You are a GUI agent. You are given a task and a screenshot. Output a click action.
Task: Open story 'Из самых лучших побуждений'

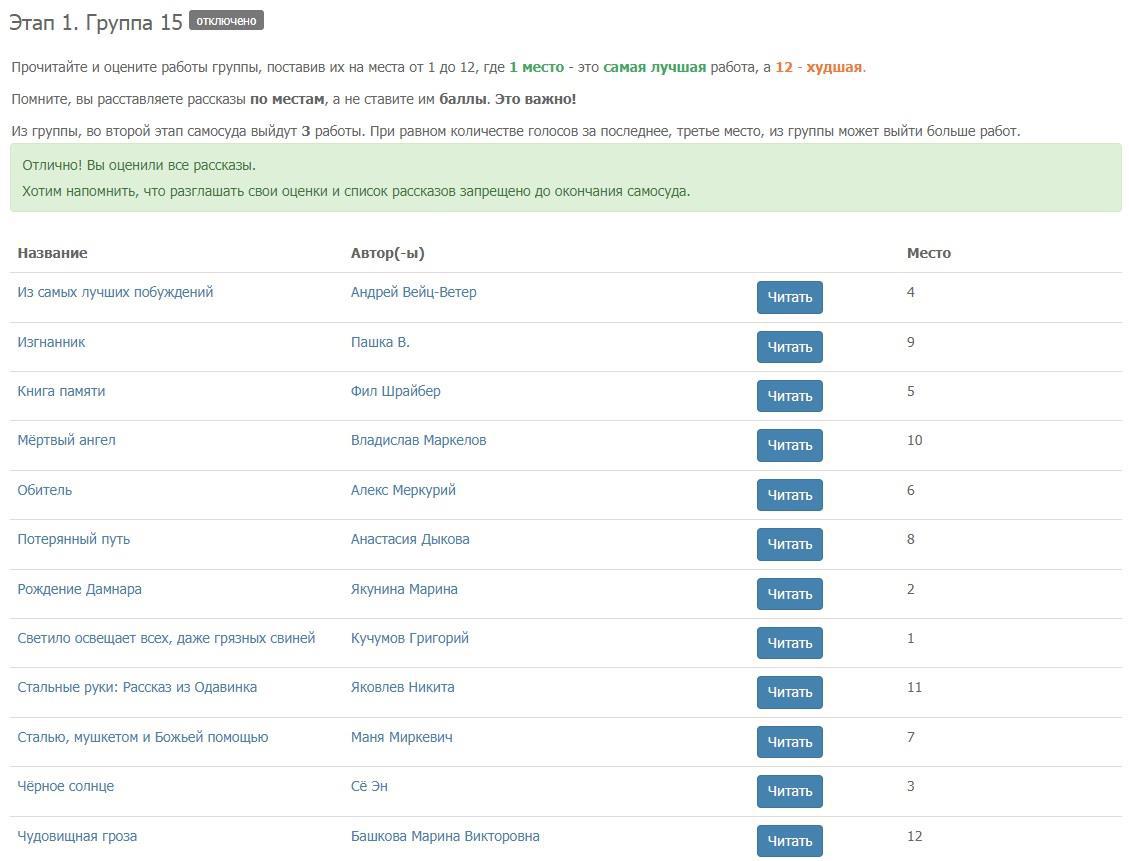coord(115,293)
